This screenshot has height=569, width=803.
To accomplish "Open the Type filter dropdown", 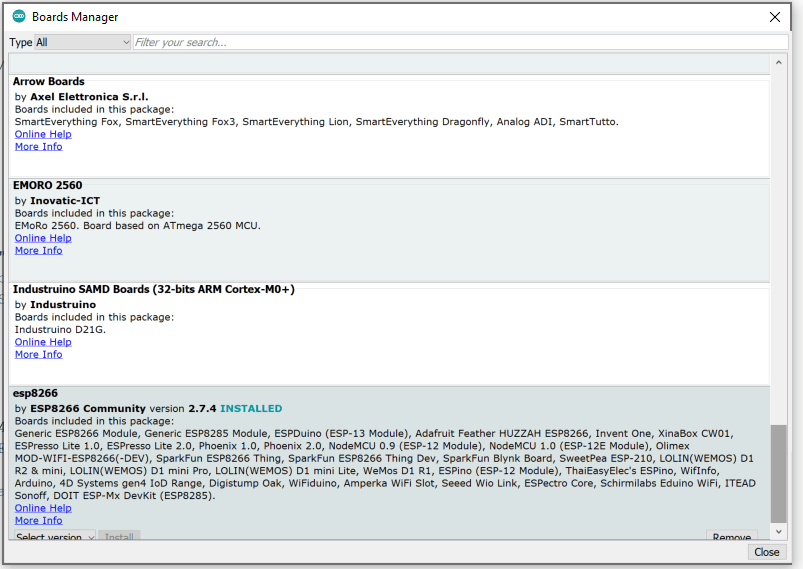I will (82, 42).
